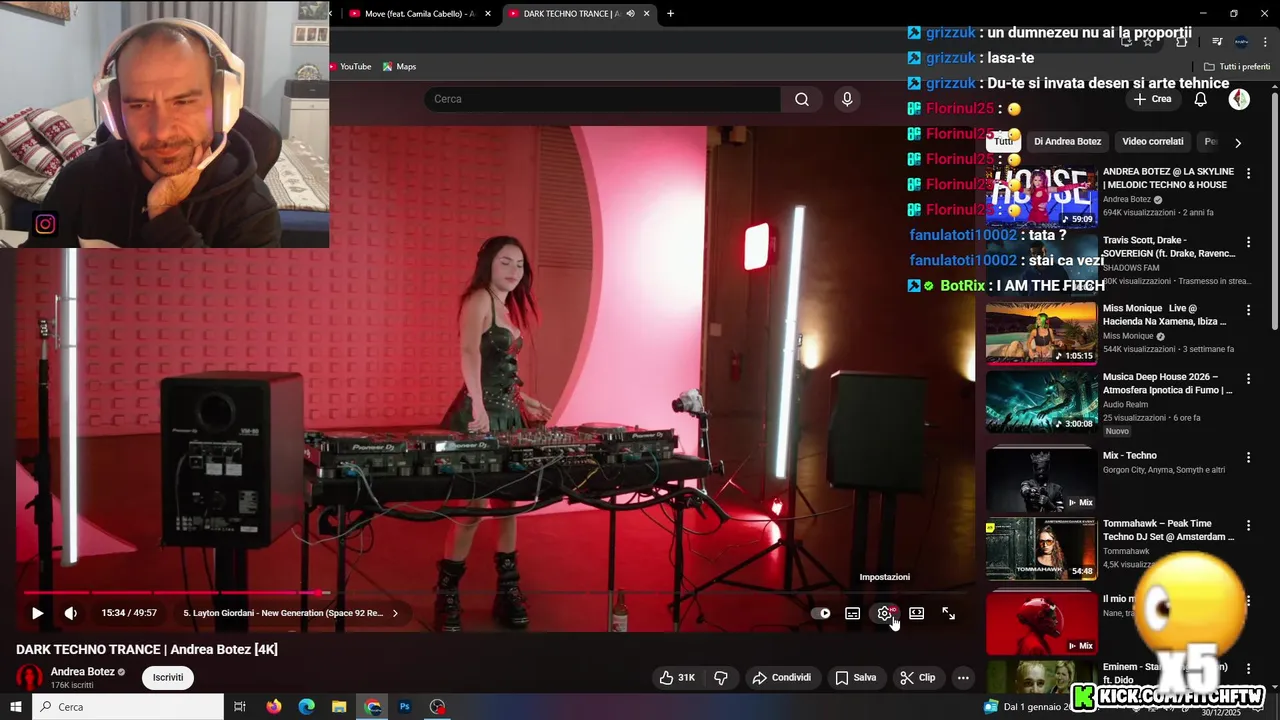Open Mix - Techno playlist thumbnail

pyautogui.click(x=1041, y=479)
